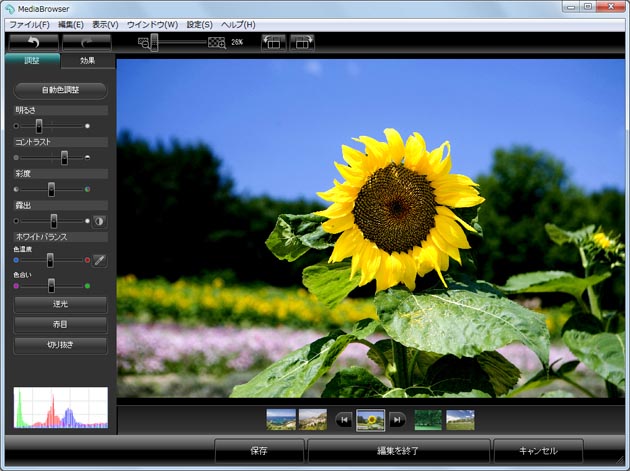This screenshot has height=471, width=630.
Task: Select the current sunflower thumbnail
Action: [370, 420]
